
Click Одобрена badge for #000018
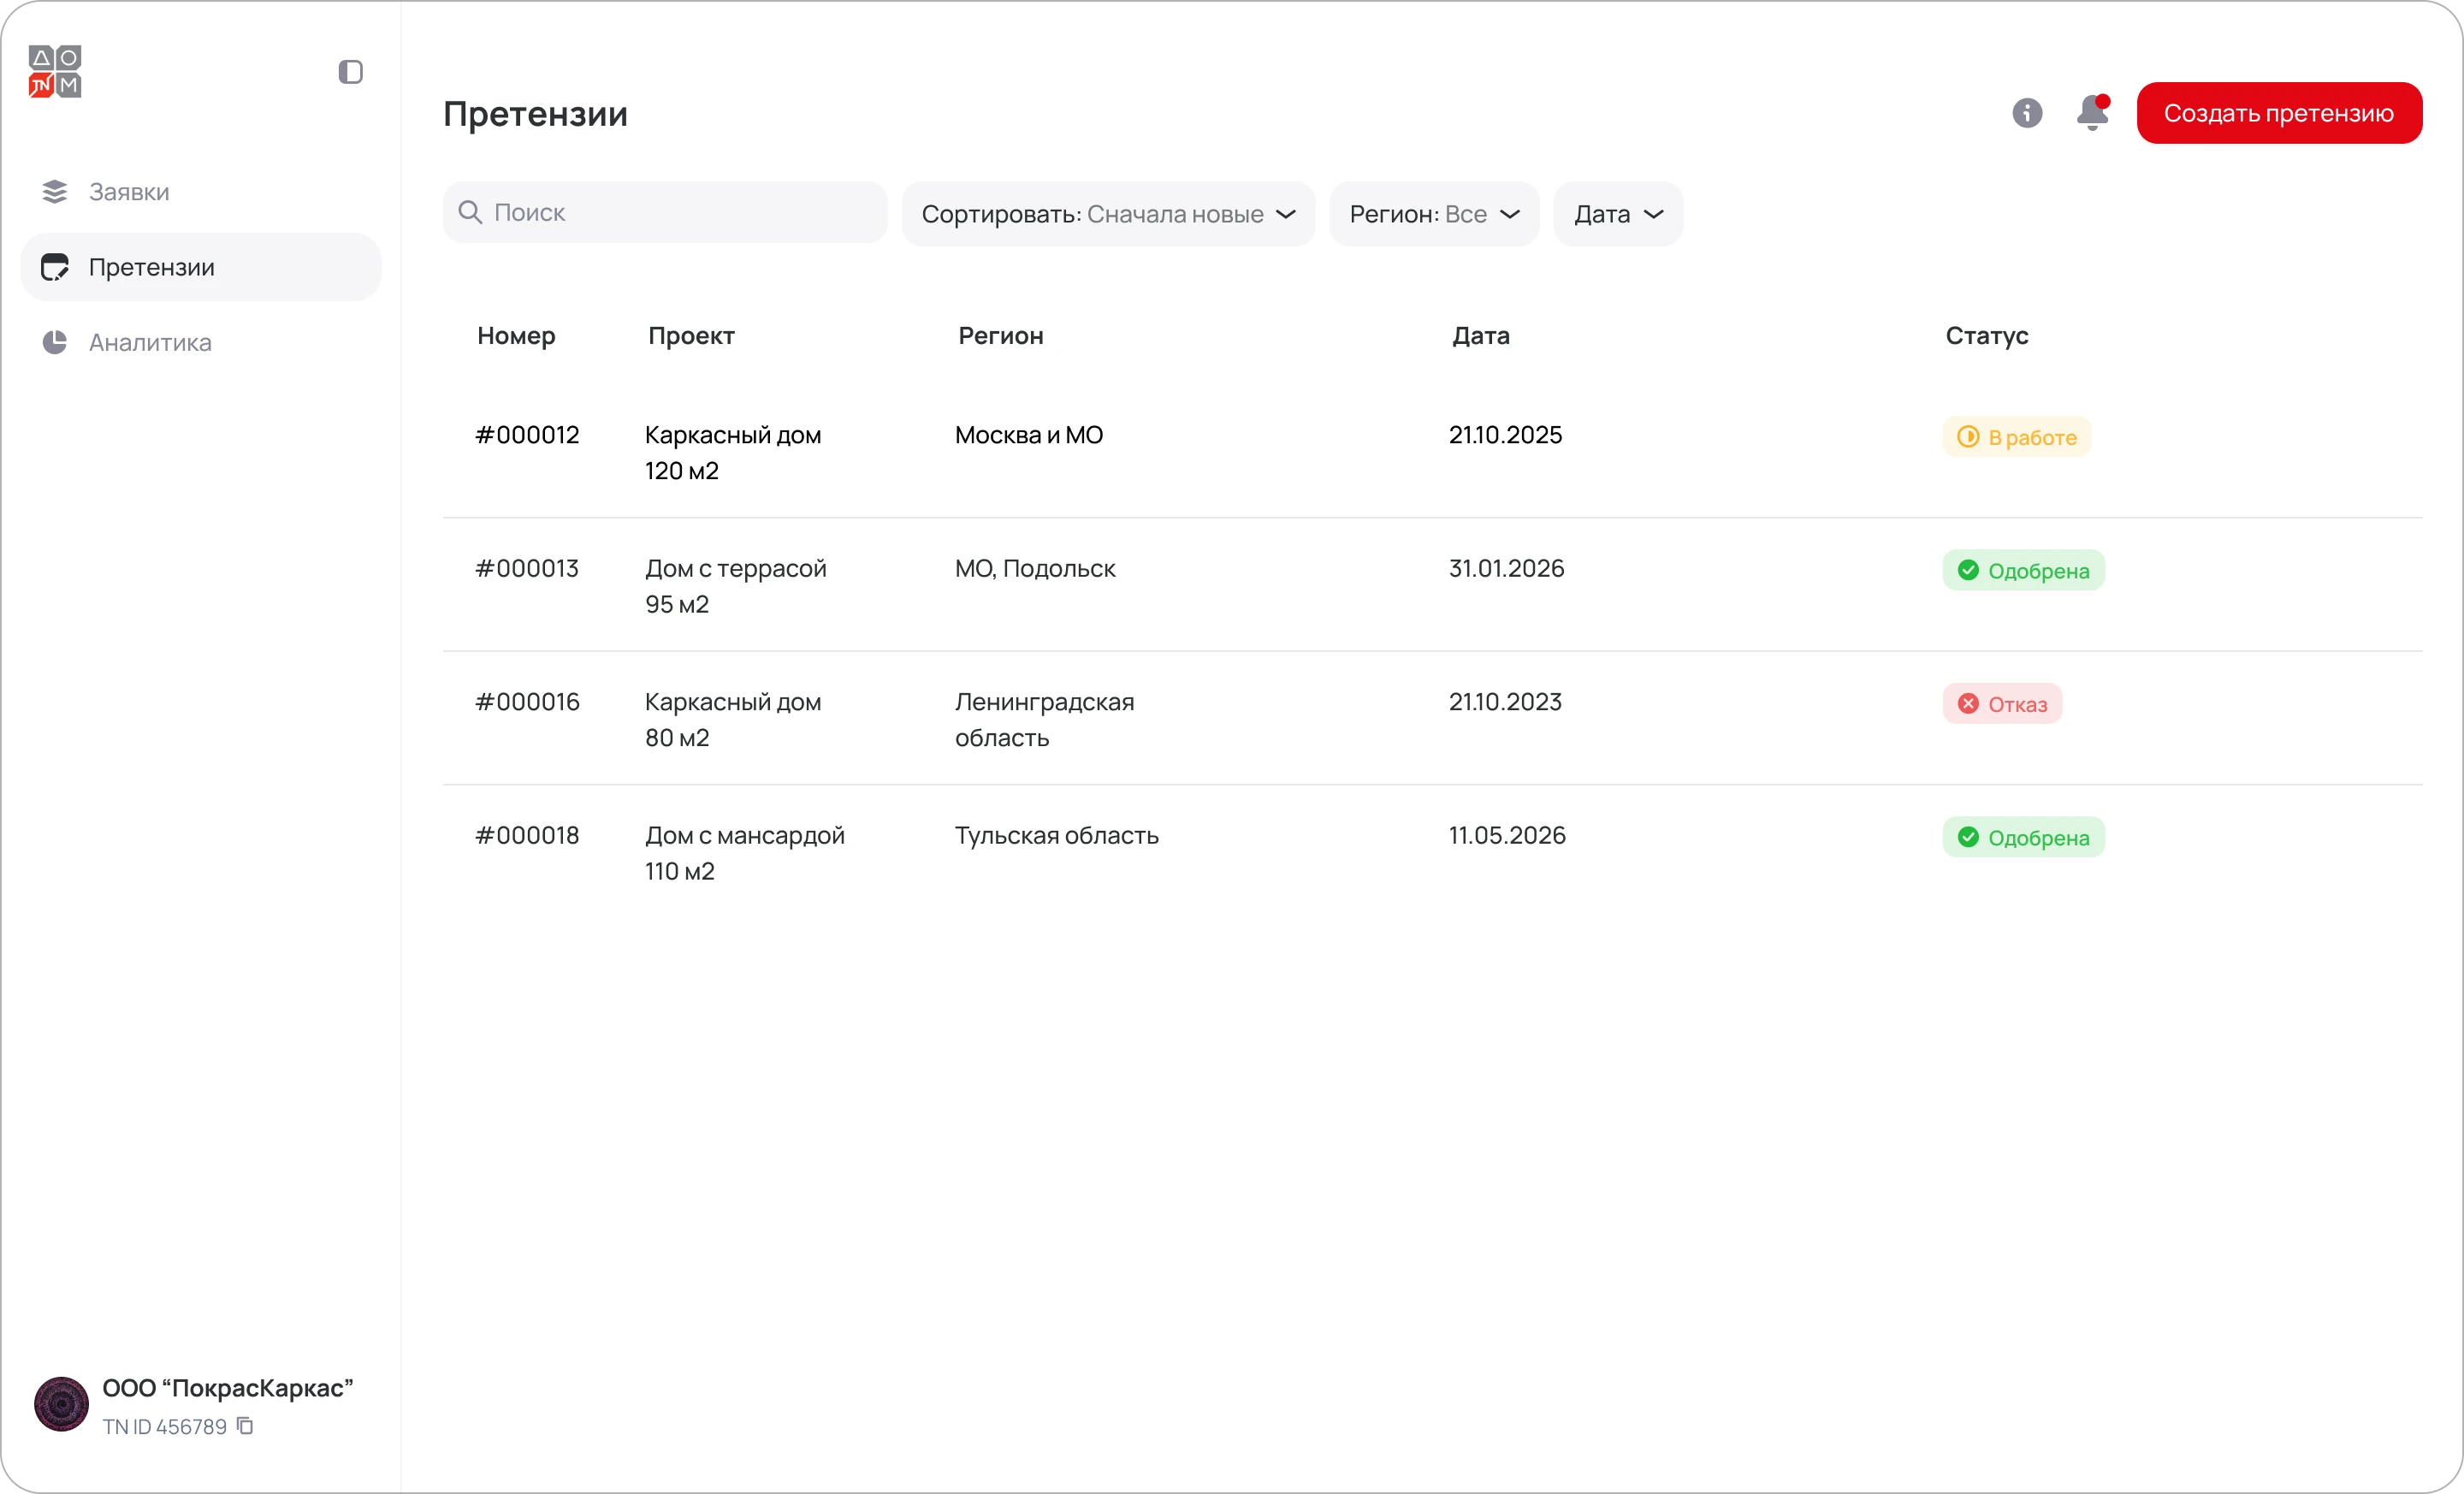pyautogui.click(x=2023, y=837)
